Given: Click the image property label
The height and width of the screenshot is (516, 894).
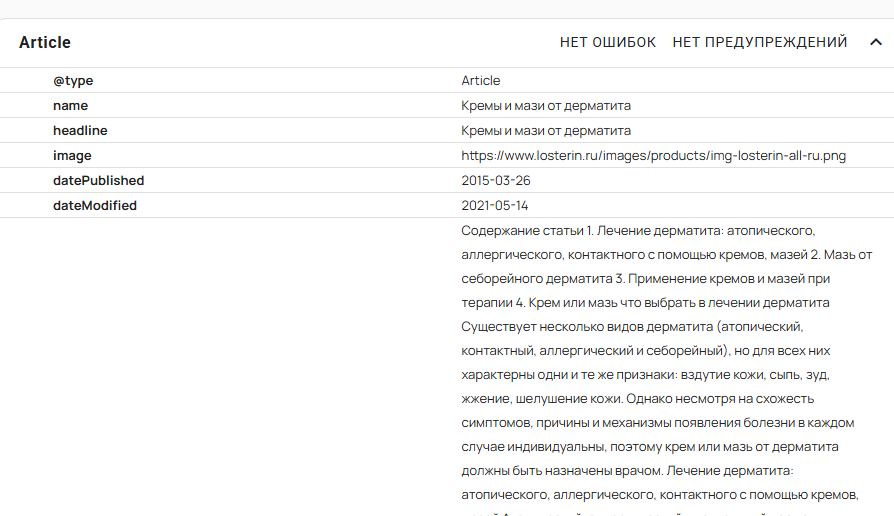Looking at the screenshot, I should tap(72, 155).
